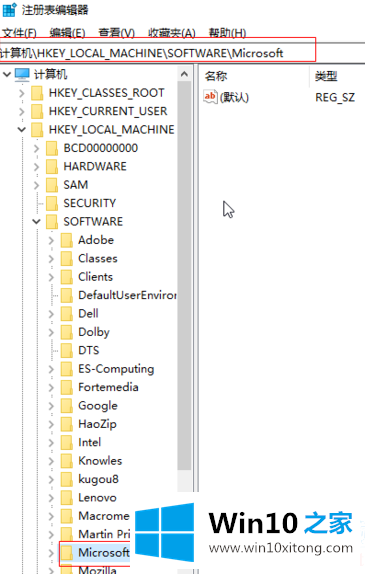Collapse the 计算机 root node
Screen dimensions: 365x574
tap(7, 75)
